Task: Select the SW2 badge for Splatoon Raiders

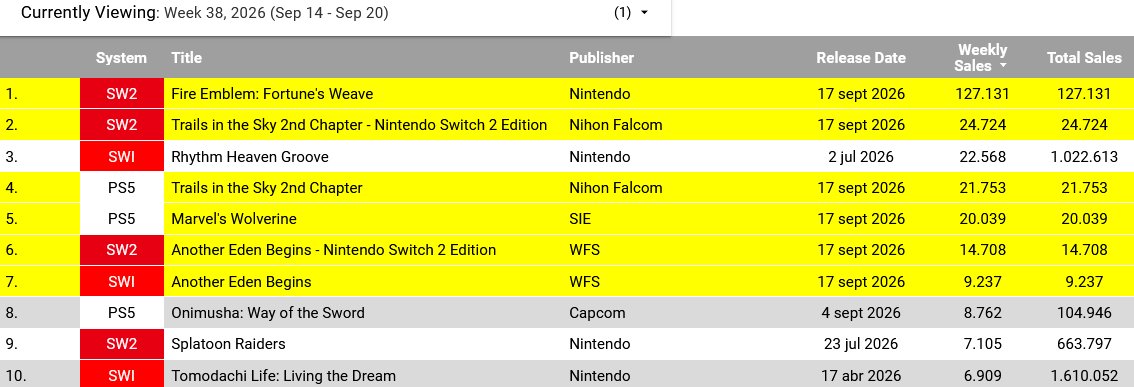Action: [x=122, y=344]
